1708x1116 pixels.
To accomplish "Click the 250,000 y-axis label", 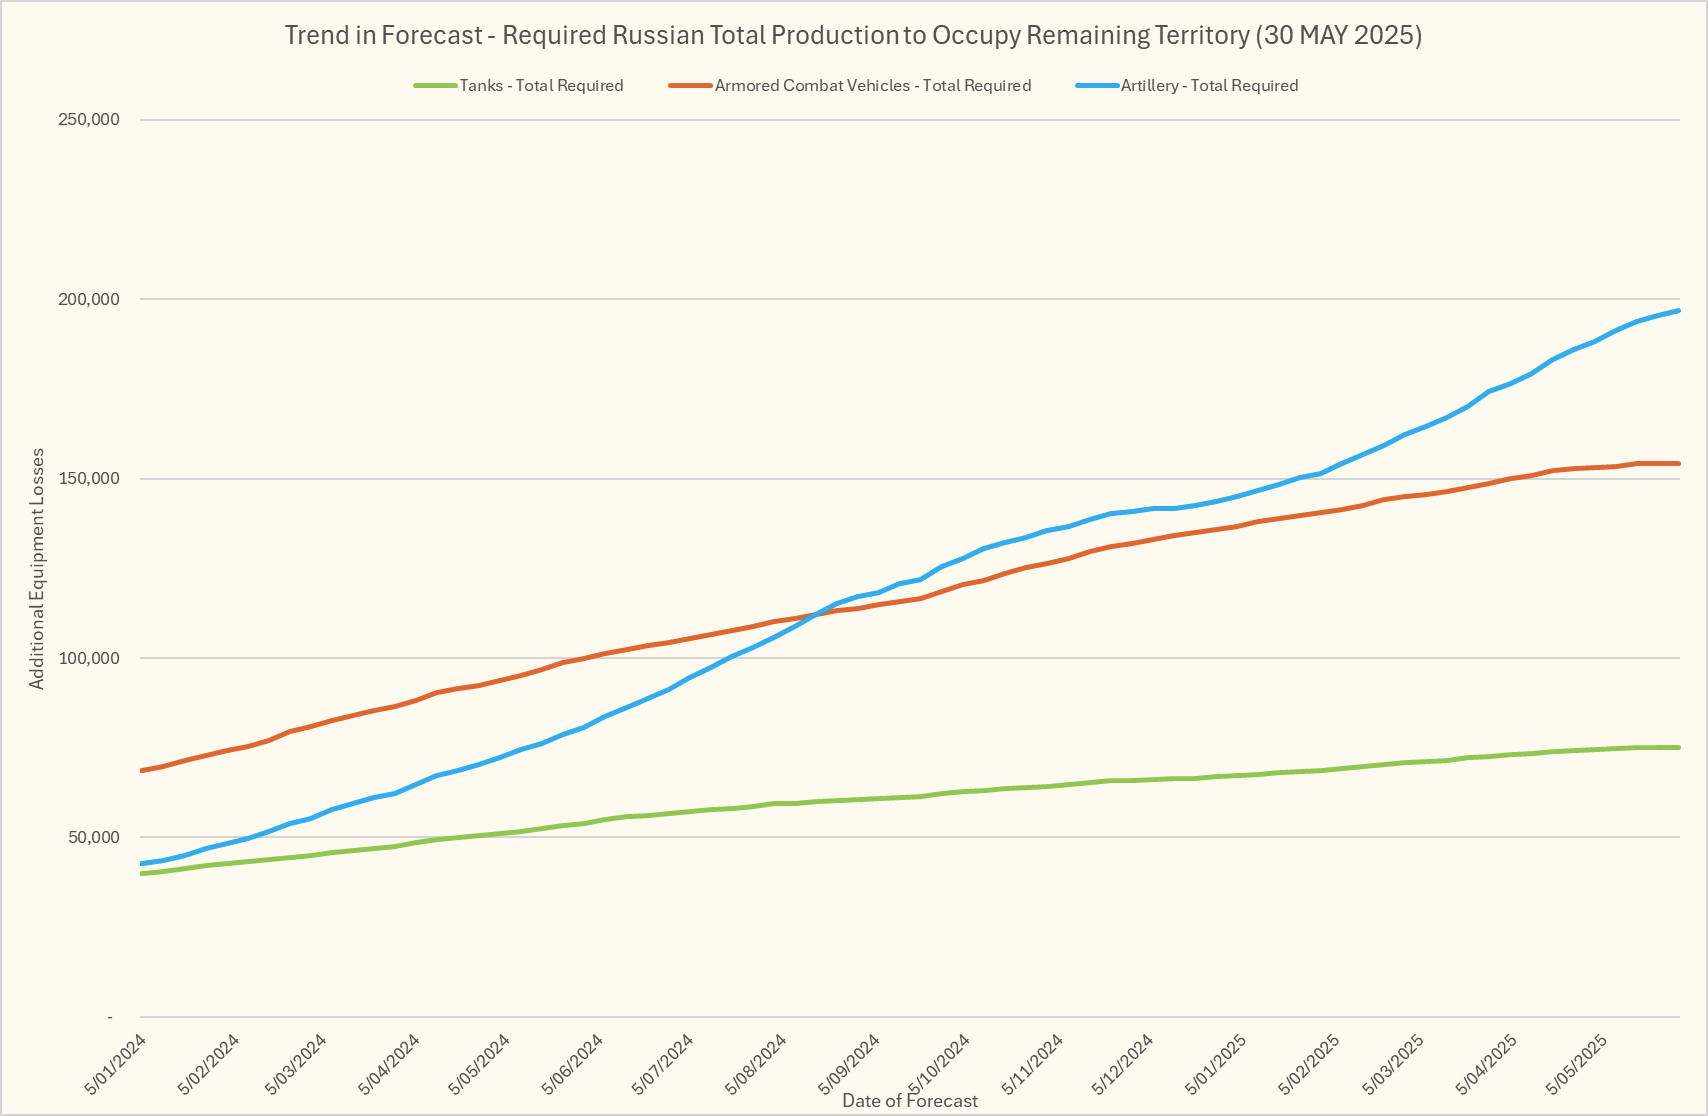I will coord(93,120).
